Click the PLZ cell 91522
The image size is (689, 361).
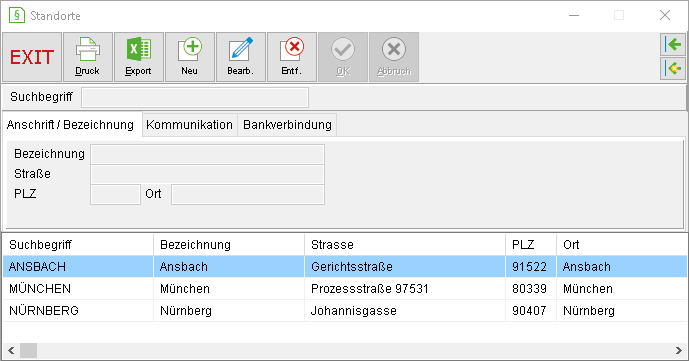[531, 267]
